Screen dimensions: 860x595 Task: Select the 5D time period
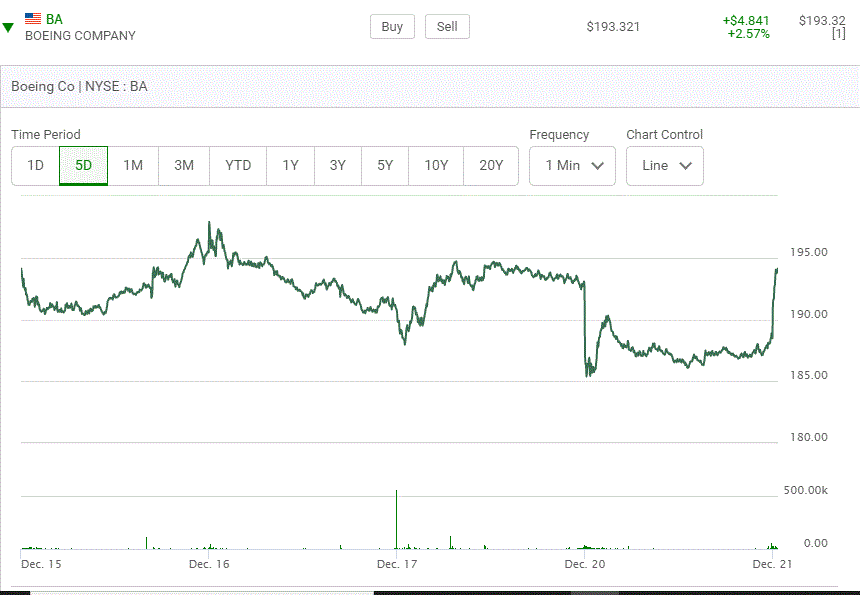point(83,166)
